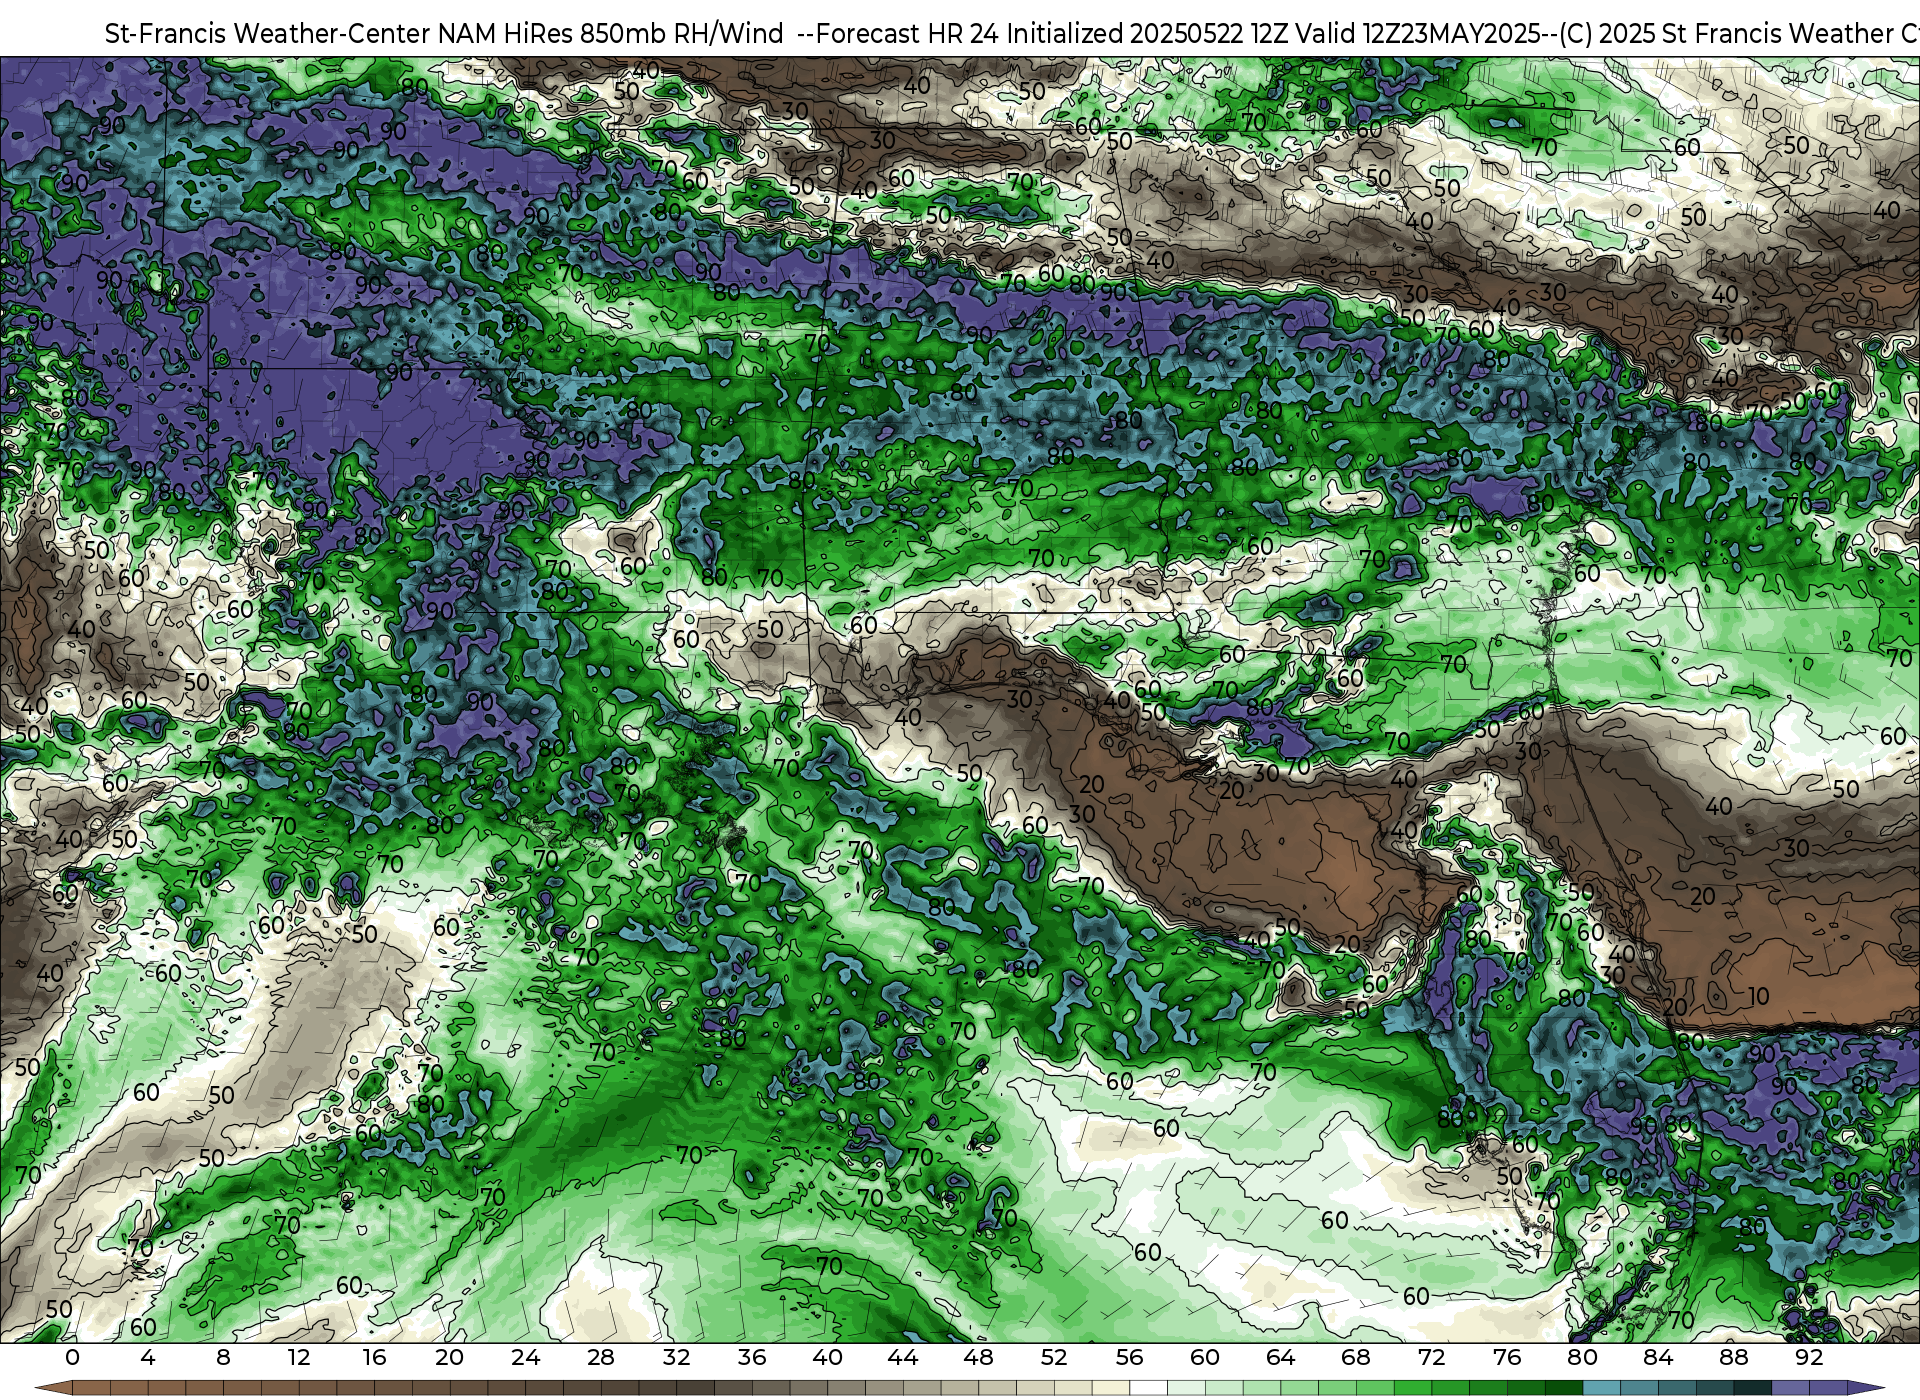Click the color scale tick label 8
The width and height of the screenshot is (1920, 1400).
(223, 1357)
